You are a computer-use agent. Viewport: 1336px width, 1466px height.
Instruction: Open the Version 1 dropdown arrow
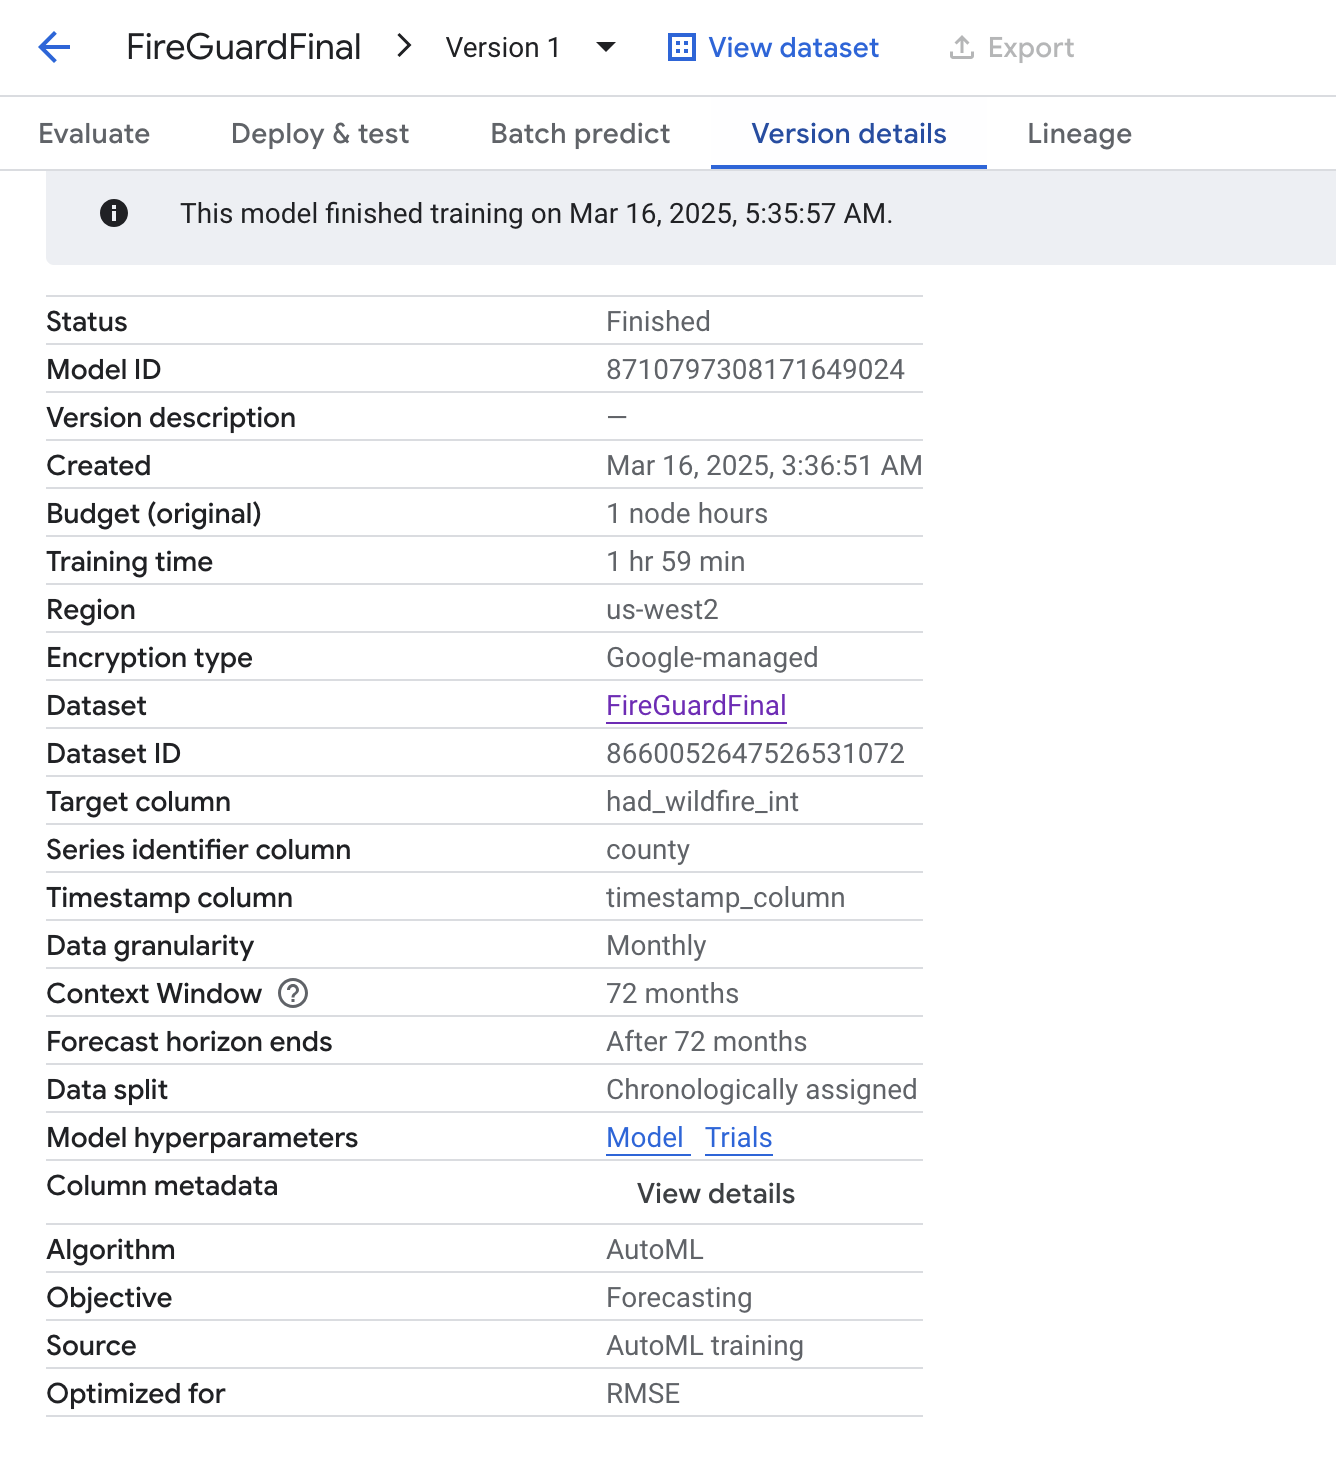pyautogui.click(x=605, y=47)
